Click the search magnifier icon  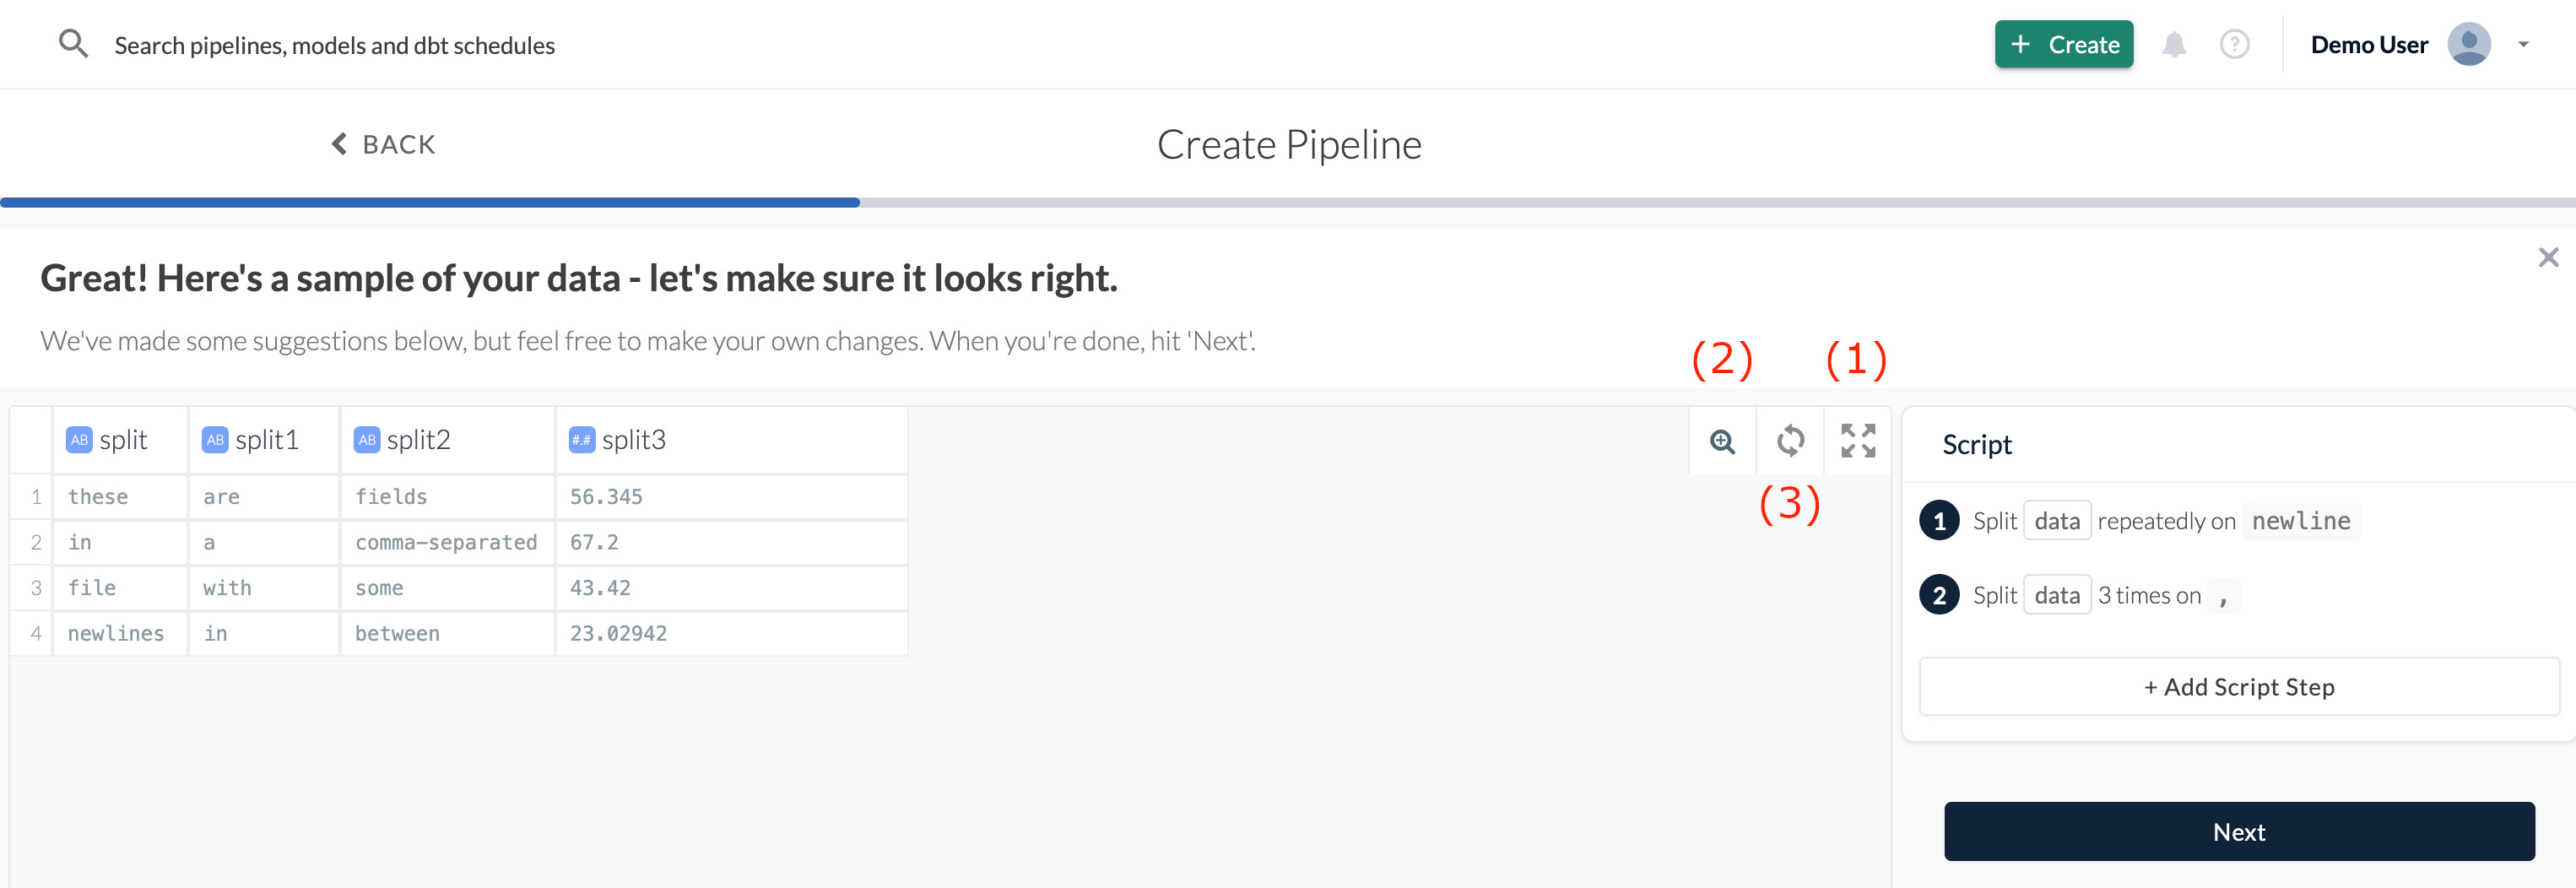pos(73,44)
